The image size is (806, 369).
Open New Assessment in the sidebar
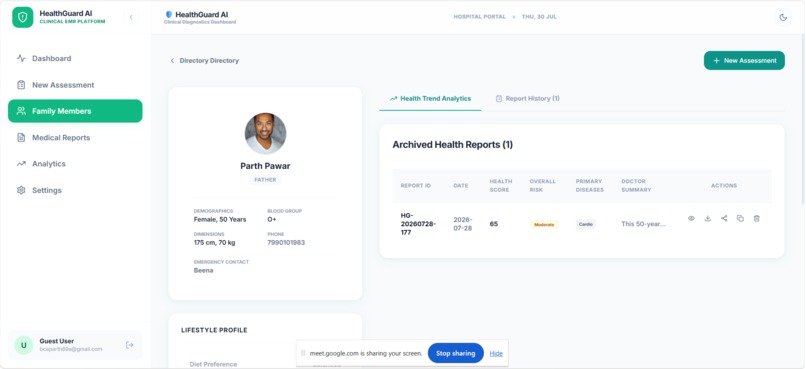coord(75,85)
